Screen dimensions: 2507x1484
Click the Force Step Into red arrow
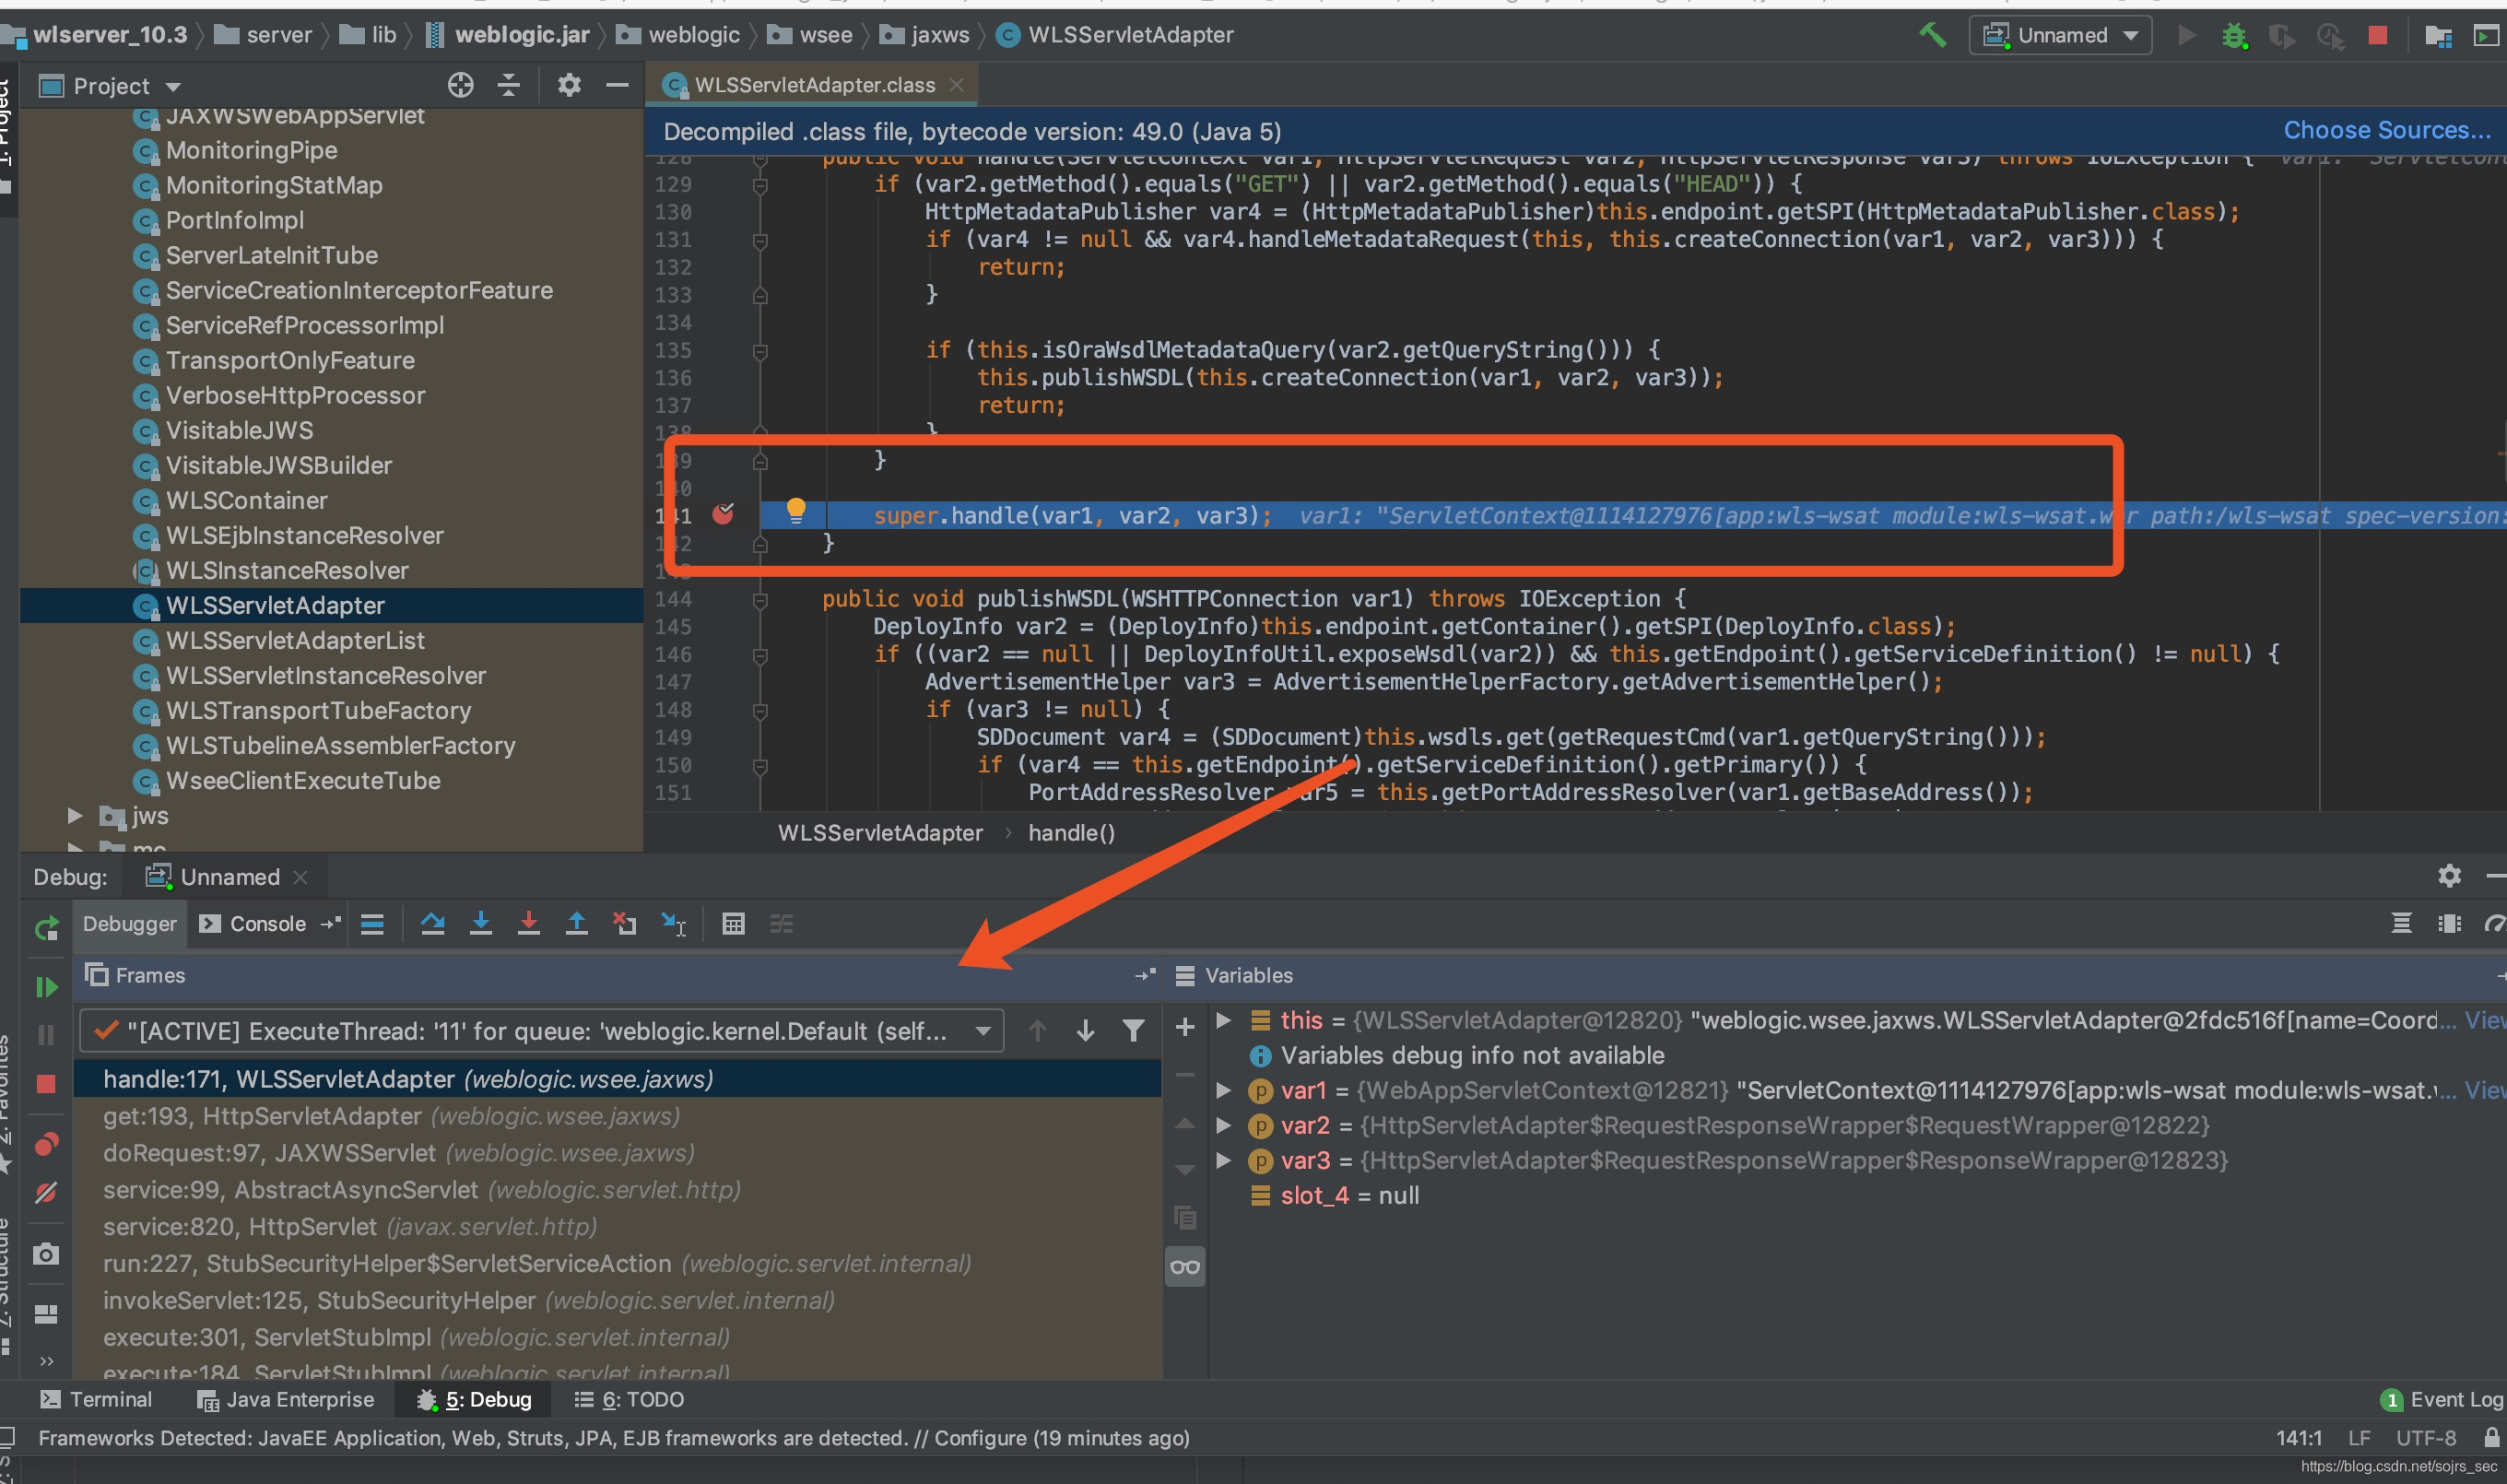(x=529, y=924)
